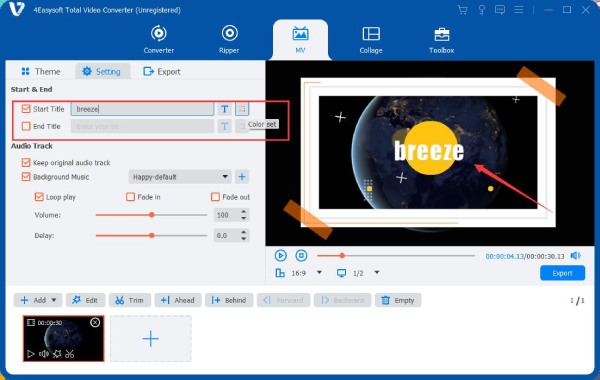Increase delay value with up arrow
Image resolution: width=600 pixels, height=380 pixels.
[244, 232]
